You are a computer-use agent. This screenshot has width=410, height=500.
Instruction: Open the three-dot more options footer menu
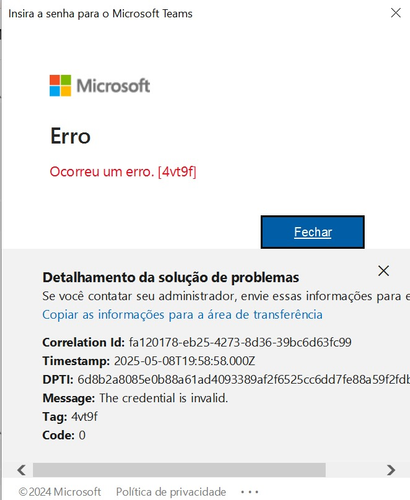click(250, 492)
